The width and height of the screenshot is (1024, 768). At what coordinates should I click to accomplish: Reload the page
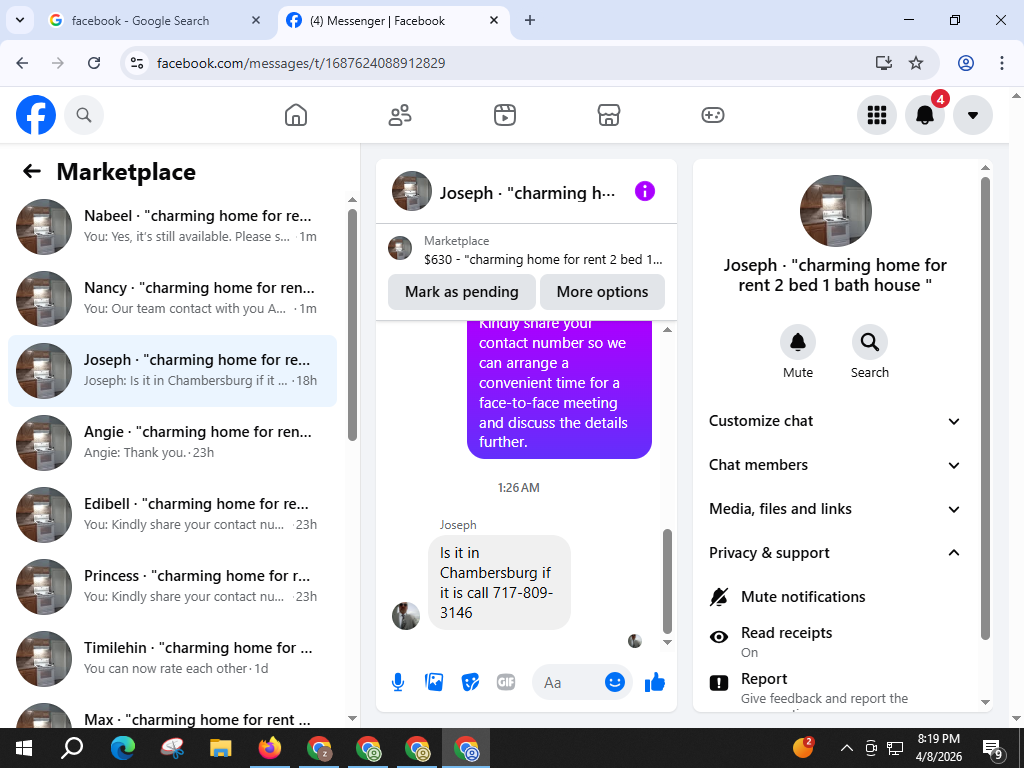[94, 63]
